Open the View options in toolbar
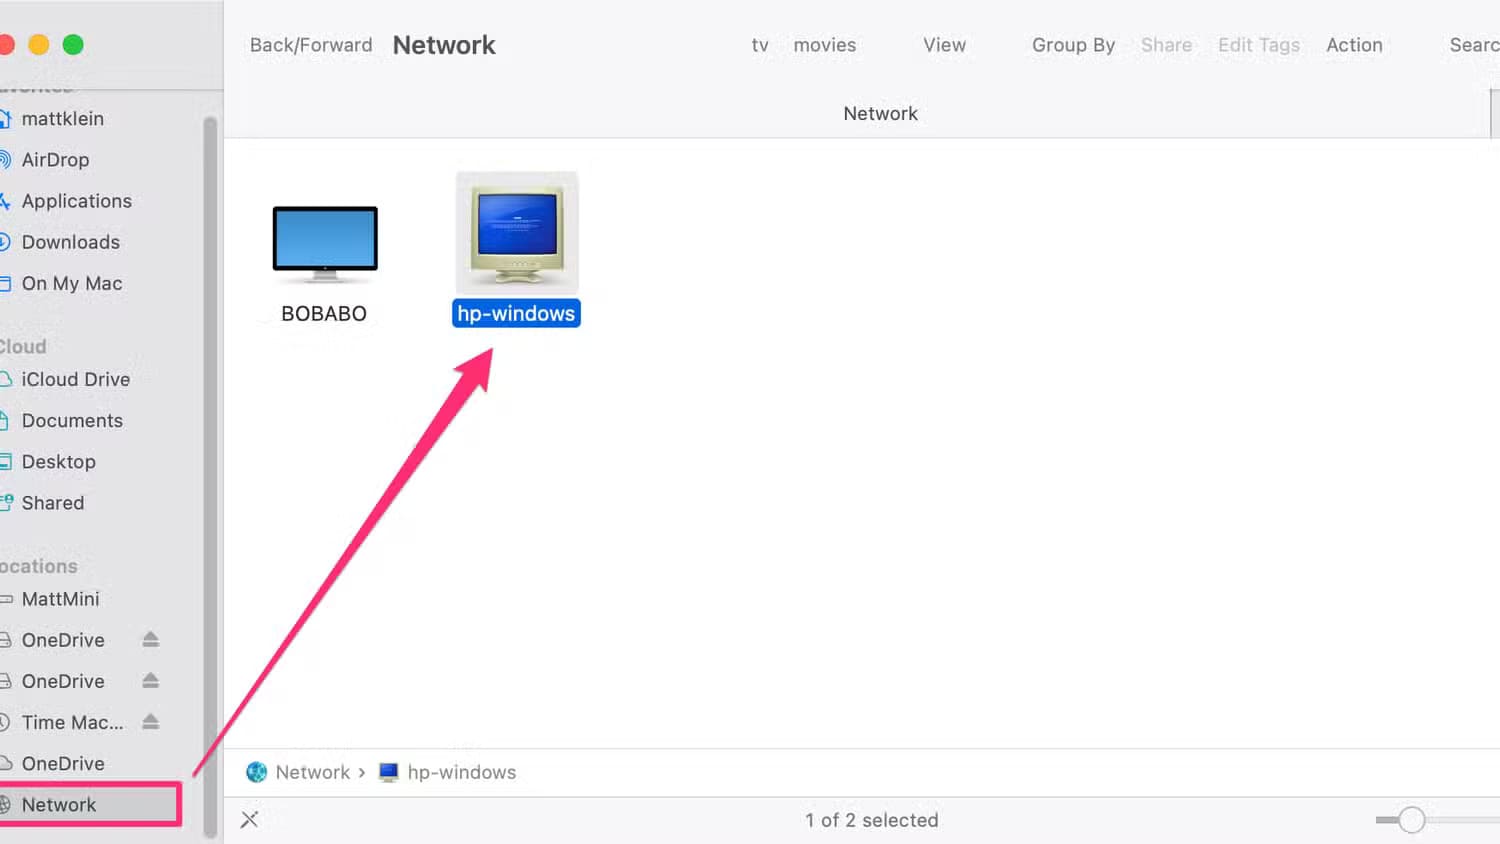Viewport: 1500px width, 844px height. pyautogui.click(x=944, y=45)
